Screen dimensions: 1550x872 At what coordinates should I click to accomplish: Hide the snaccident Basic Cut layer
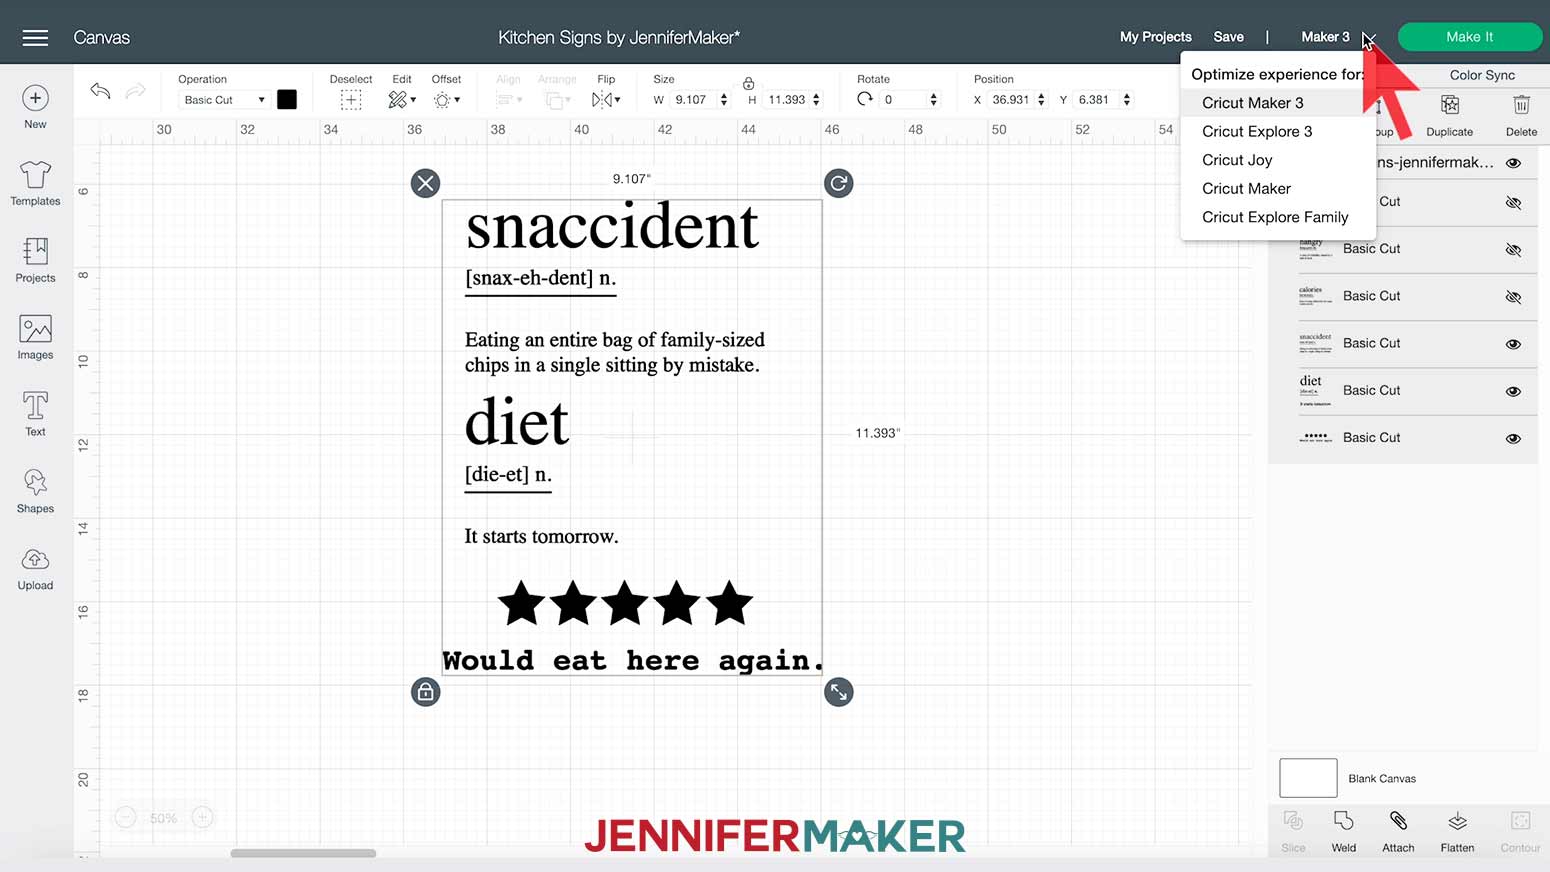tap(1513, 344)
